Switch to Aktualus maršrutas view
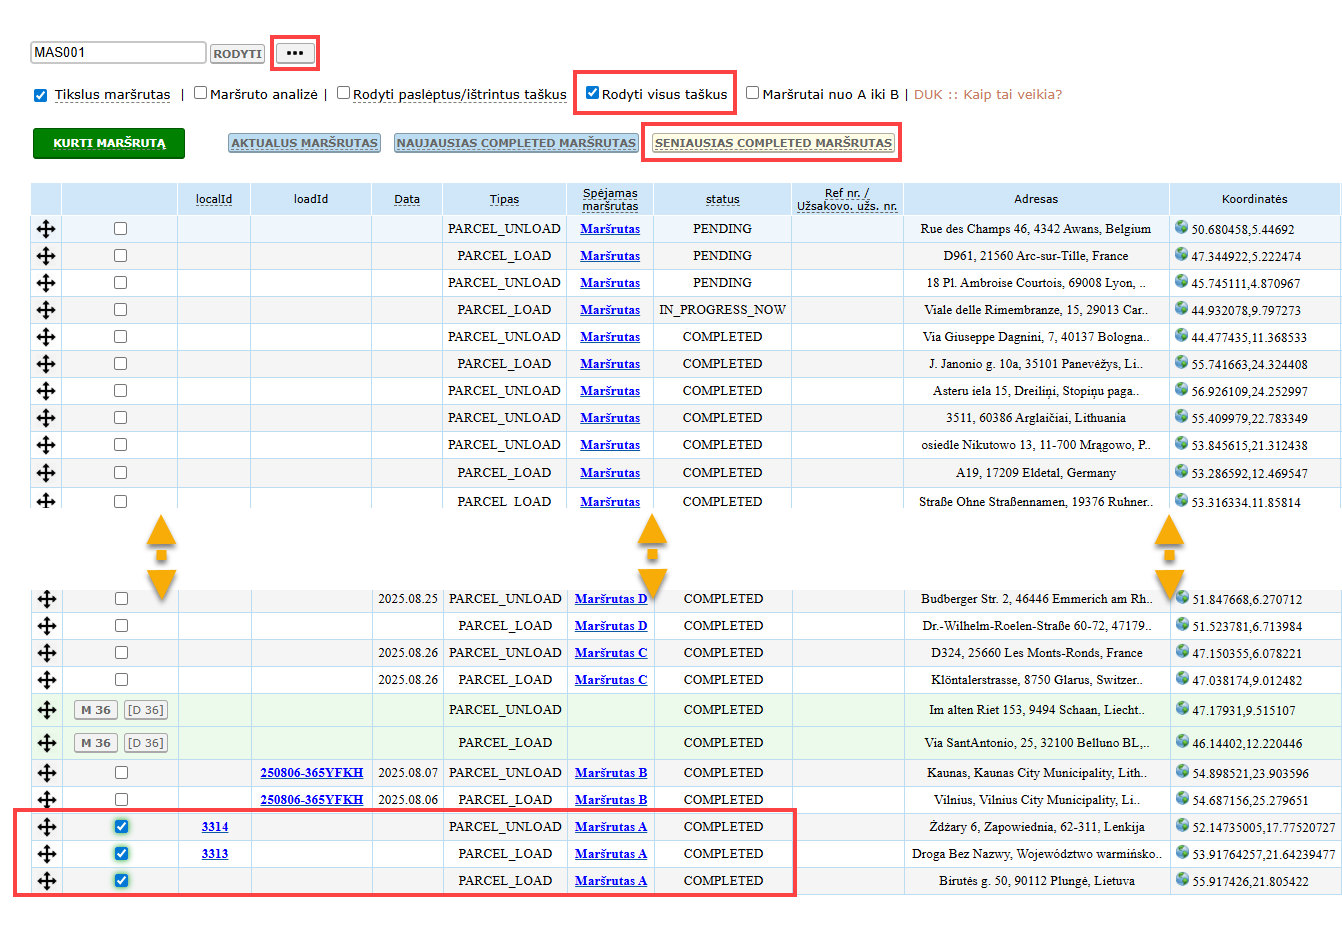This screenshot has width=1342, height=946. [x=304, y=143]
